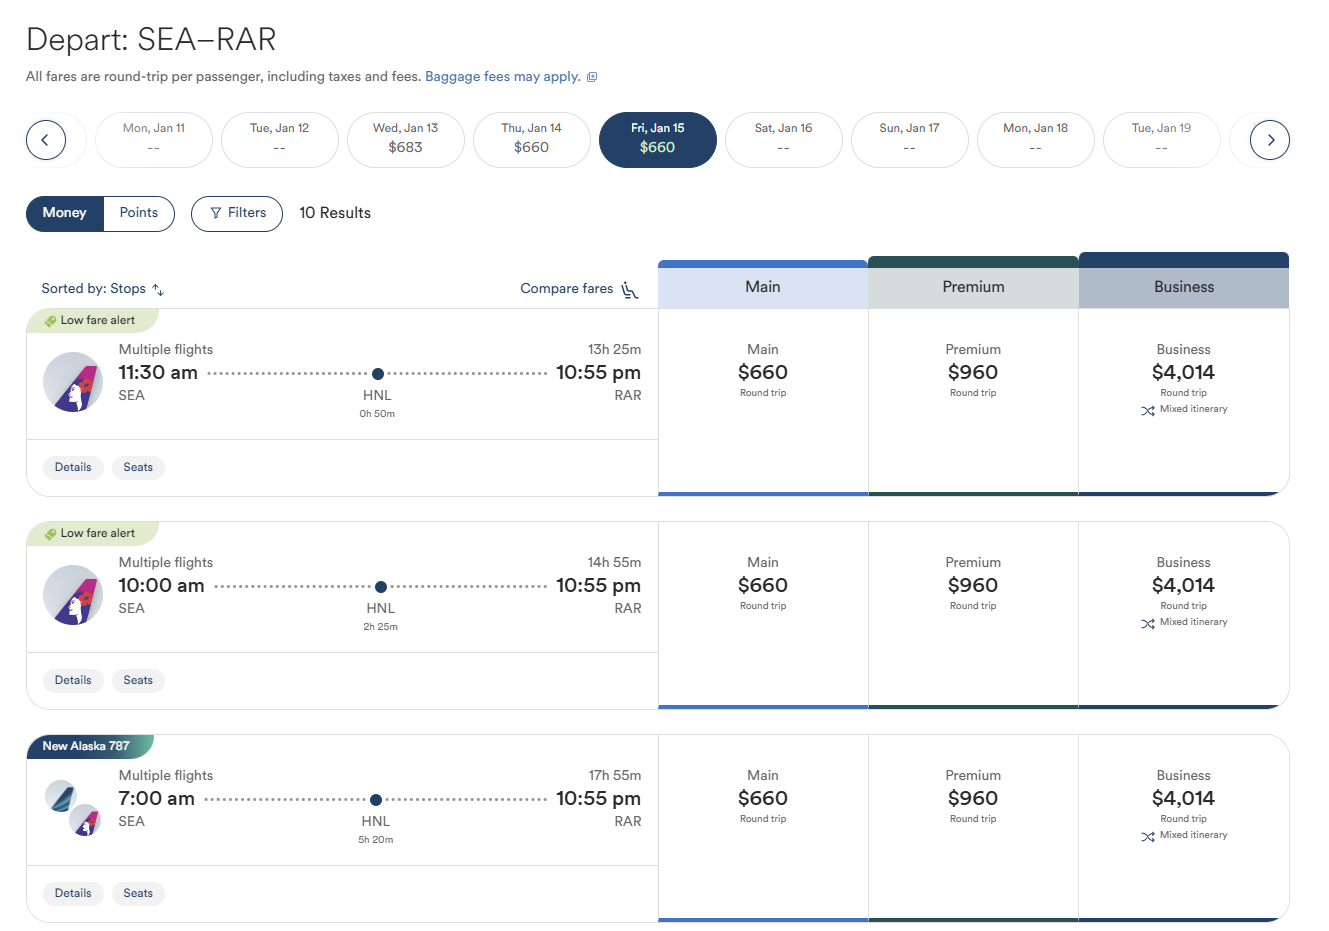The height and width of the screenshot is (931, 1329).
Task: Select the Thu, Jan 14 date tab
Action: tap(532, 140)
